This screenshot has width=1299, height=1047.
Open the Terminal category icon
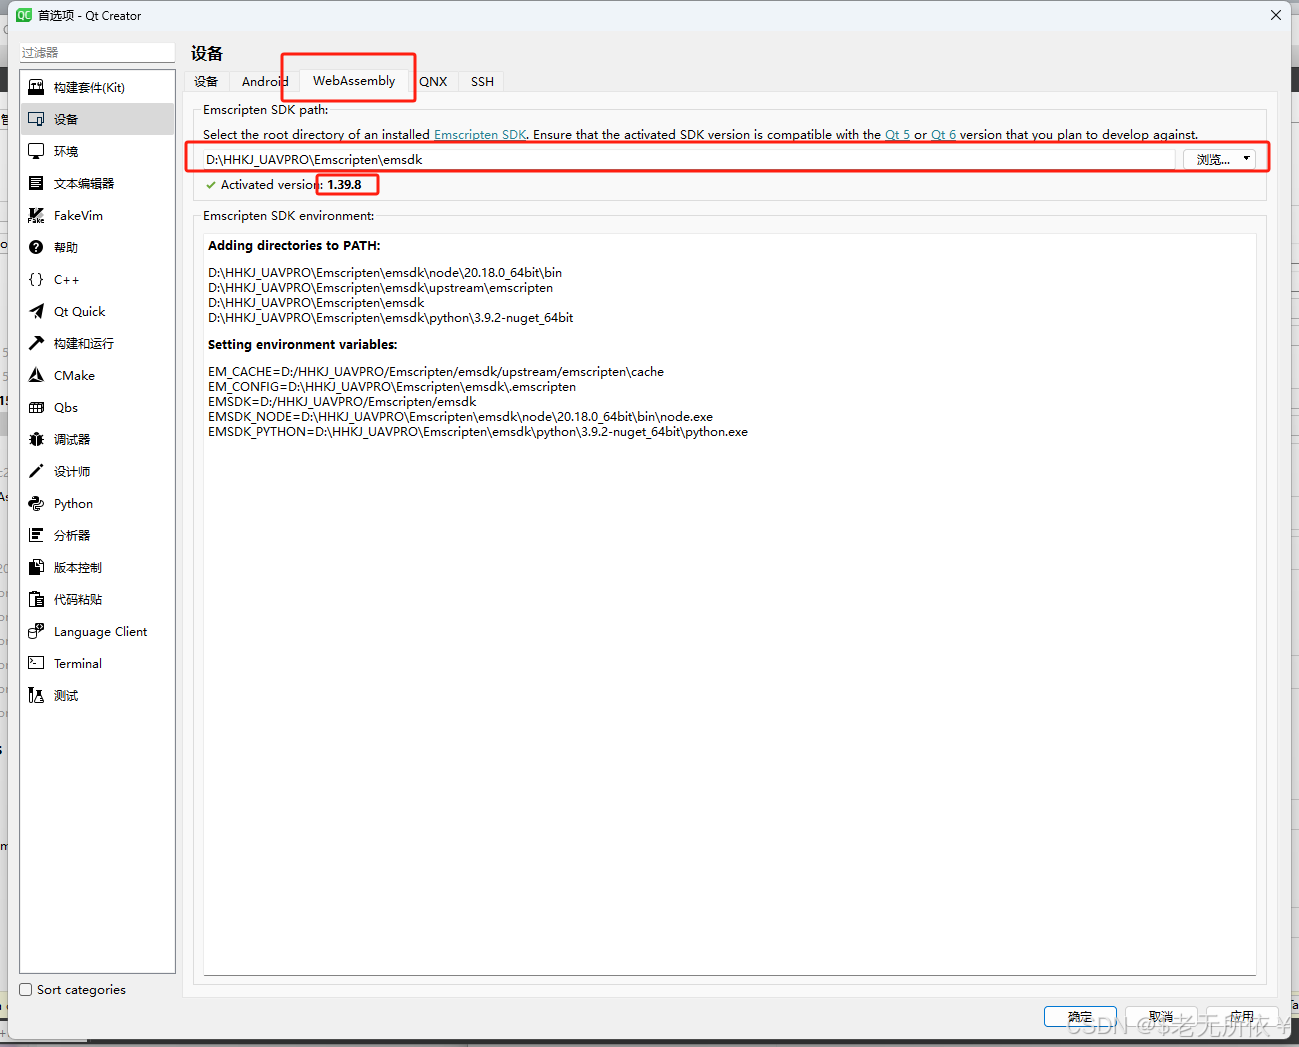37,663
